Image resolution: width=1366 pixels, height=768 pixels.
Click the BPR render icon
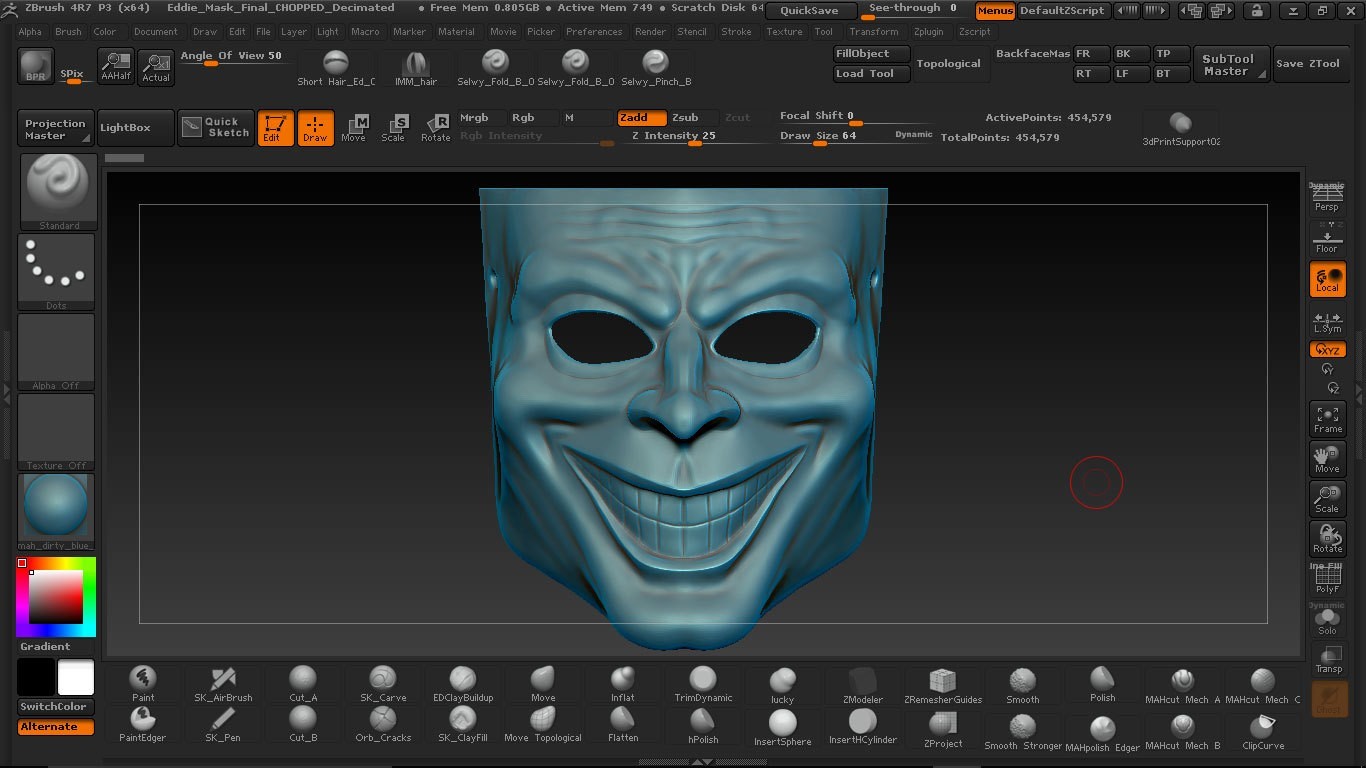(x=36, y=66)
